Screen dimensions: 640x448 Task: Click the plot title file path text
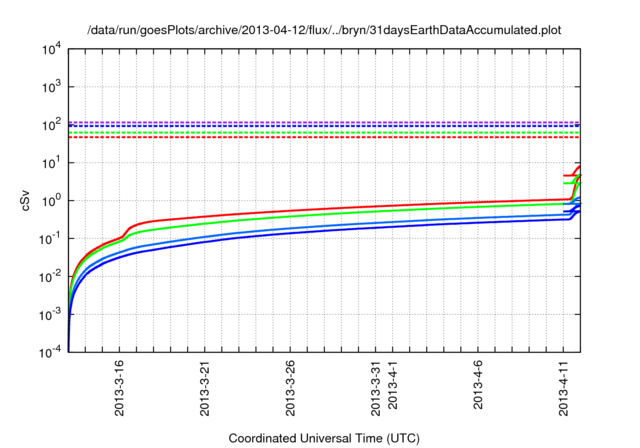[324, 30]
